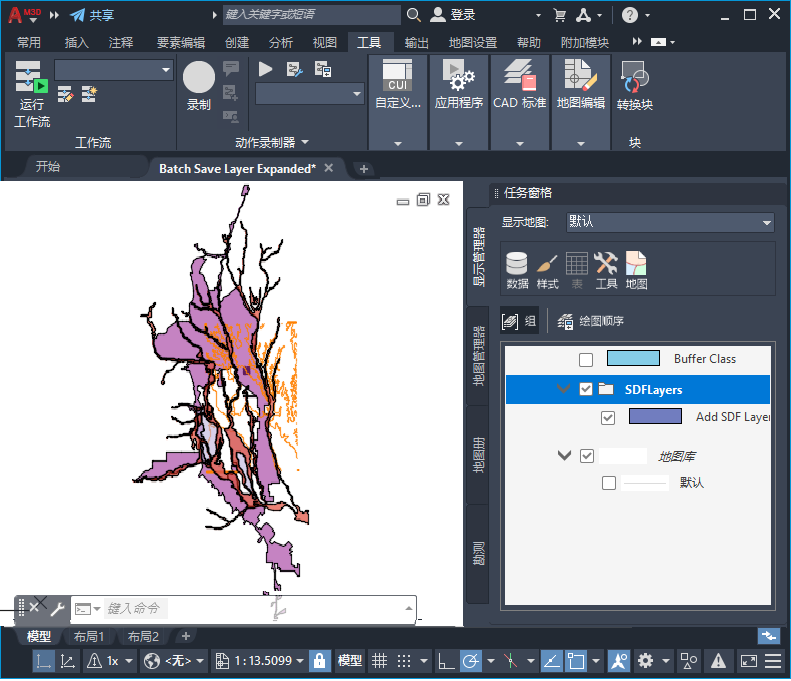Image resolution: width=791 pixels, height=681 pixels.
Task: Switch to the 要素编辑 ribbon tab
Action: pyautogui.click(x=181, y=42)
